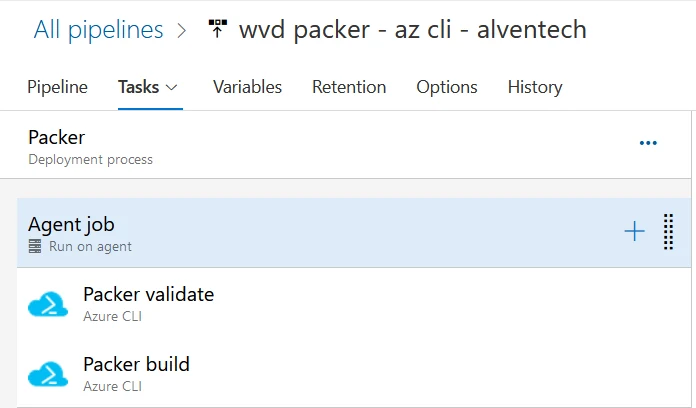Add a task to Agent job
Viewport: 696px width, 408px height.
(634, 231)
